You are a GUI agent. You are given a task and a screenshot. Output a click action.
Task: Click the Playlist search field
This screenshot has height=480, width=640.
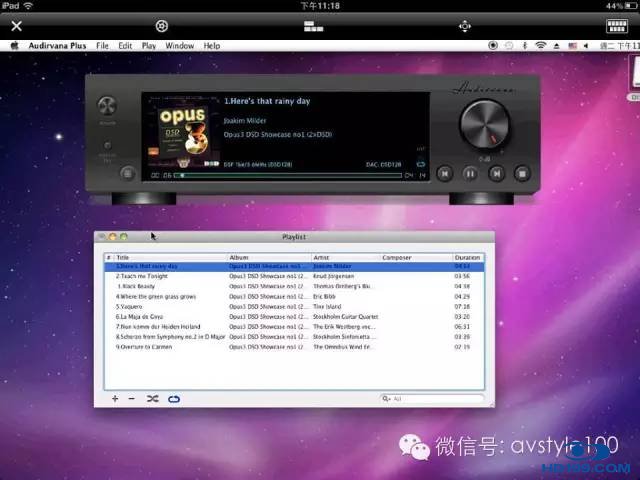[432, 398]
